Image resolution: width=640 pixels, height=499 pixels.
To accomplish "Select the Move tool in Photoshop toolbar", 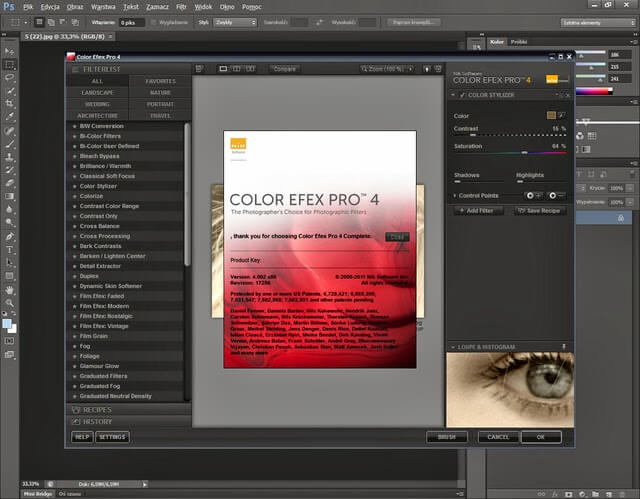I will point(9,51).
